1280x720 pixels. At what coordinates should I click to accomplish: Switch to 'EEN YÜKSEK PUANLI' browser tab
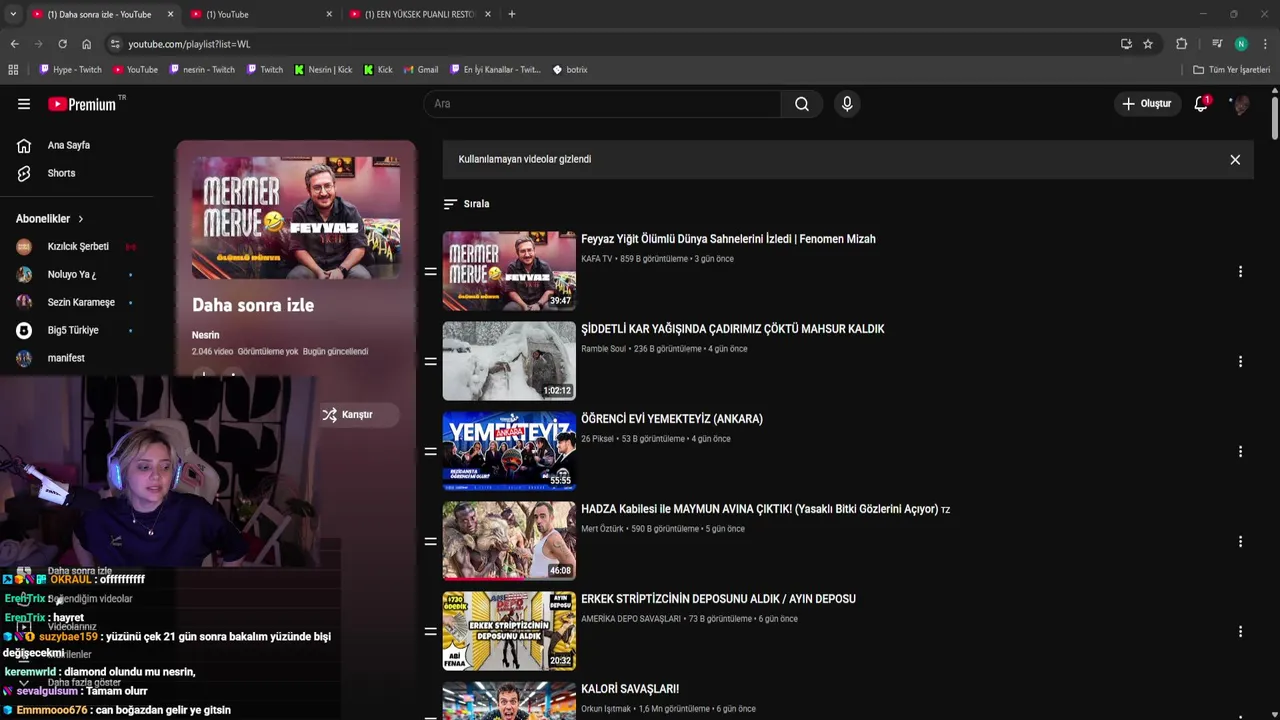coord(420,14)
